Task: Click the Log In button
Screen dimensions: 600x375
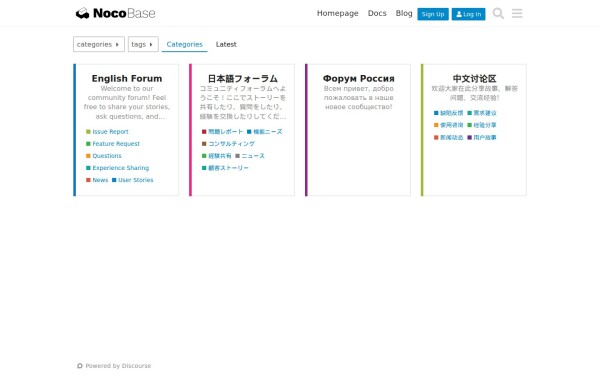Action: (x=468, y=14)
